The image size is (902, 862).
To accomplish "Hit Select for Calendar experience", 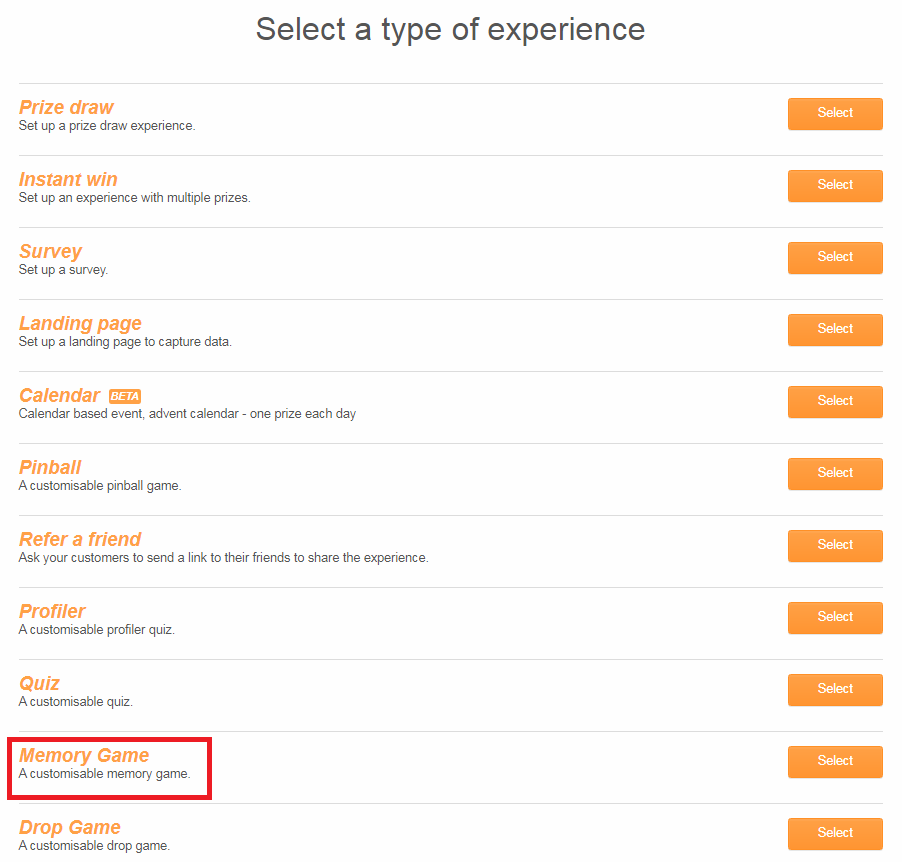I will coord(834,401).
